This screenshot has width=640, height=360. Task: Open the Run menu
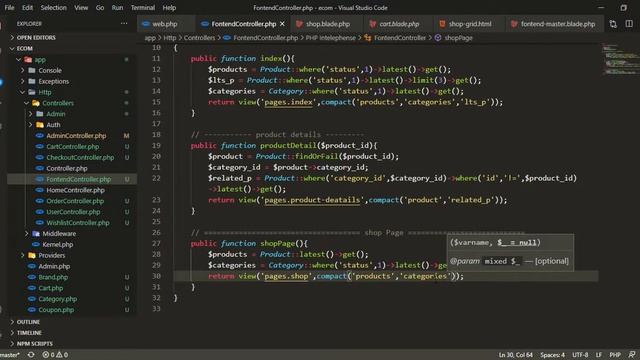117,8
